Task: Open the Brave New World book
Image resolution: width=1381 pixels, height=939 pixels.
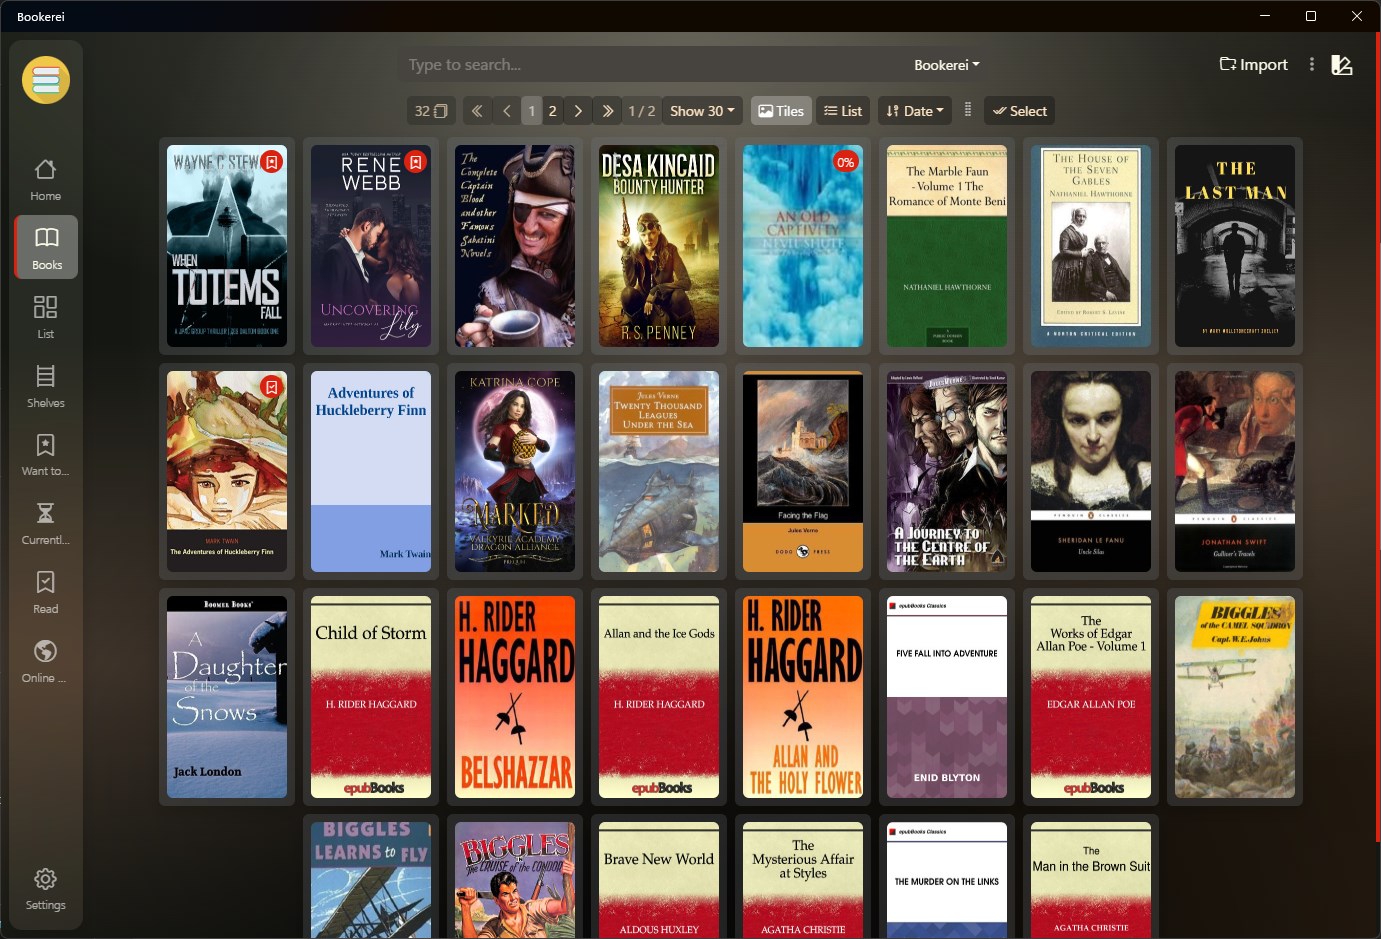Action: (x=659, y=880)
